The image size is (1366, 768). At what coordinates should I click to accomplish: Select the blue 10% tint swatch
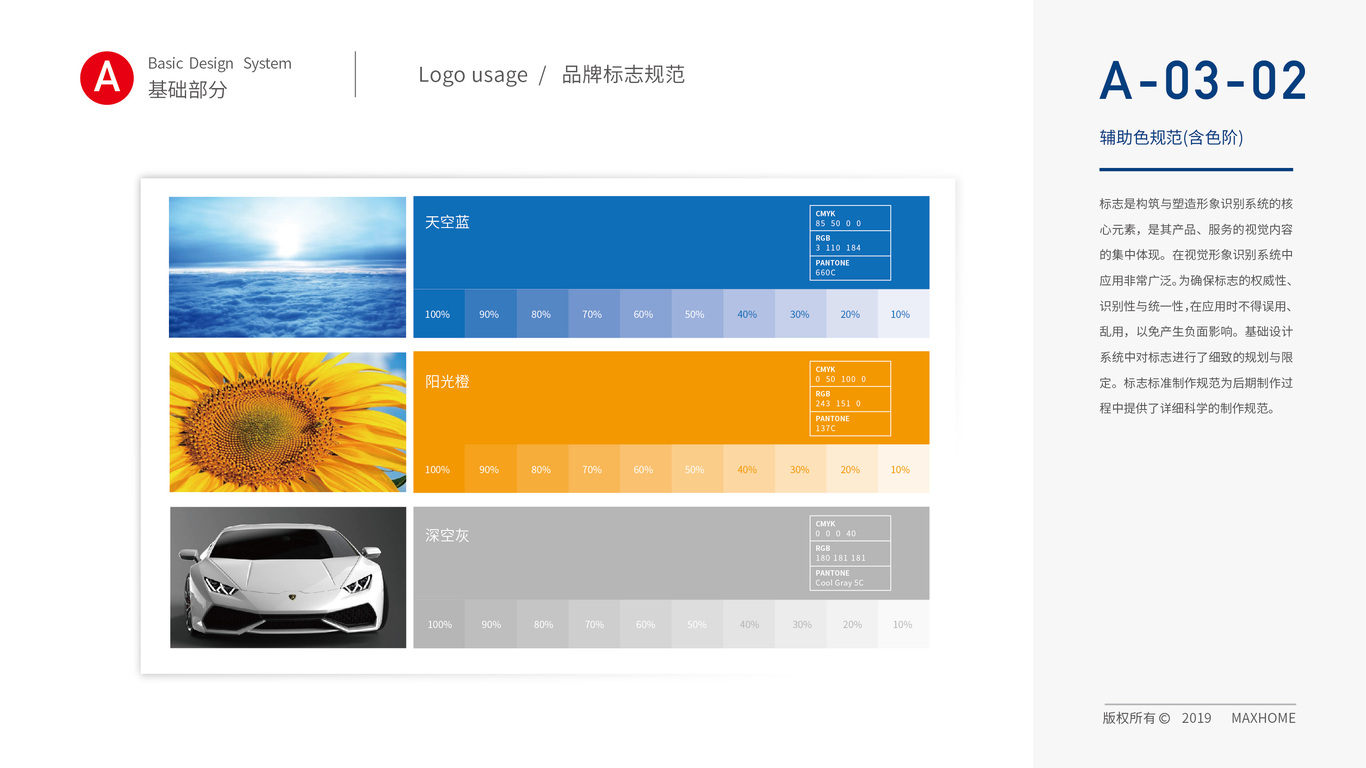pyautogui.click(x=903, y=314)
